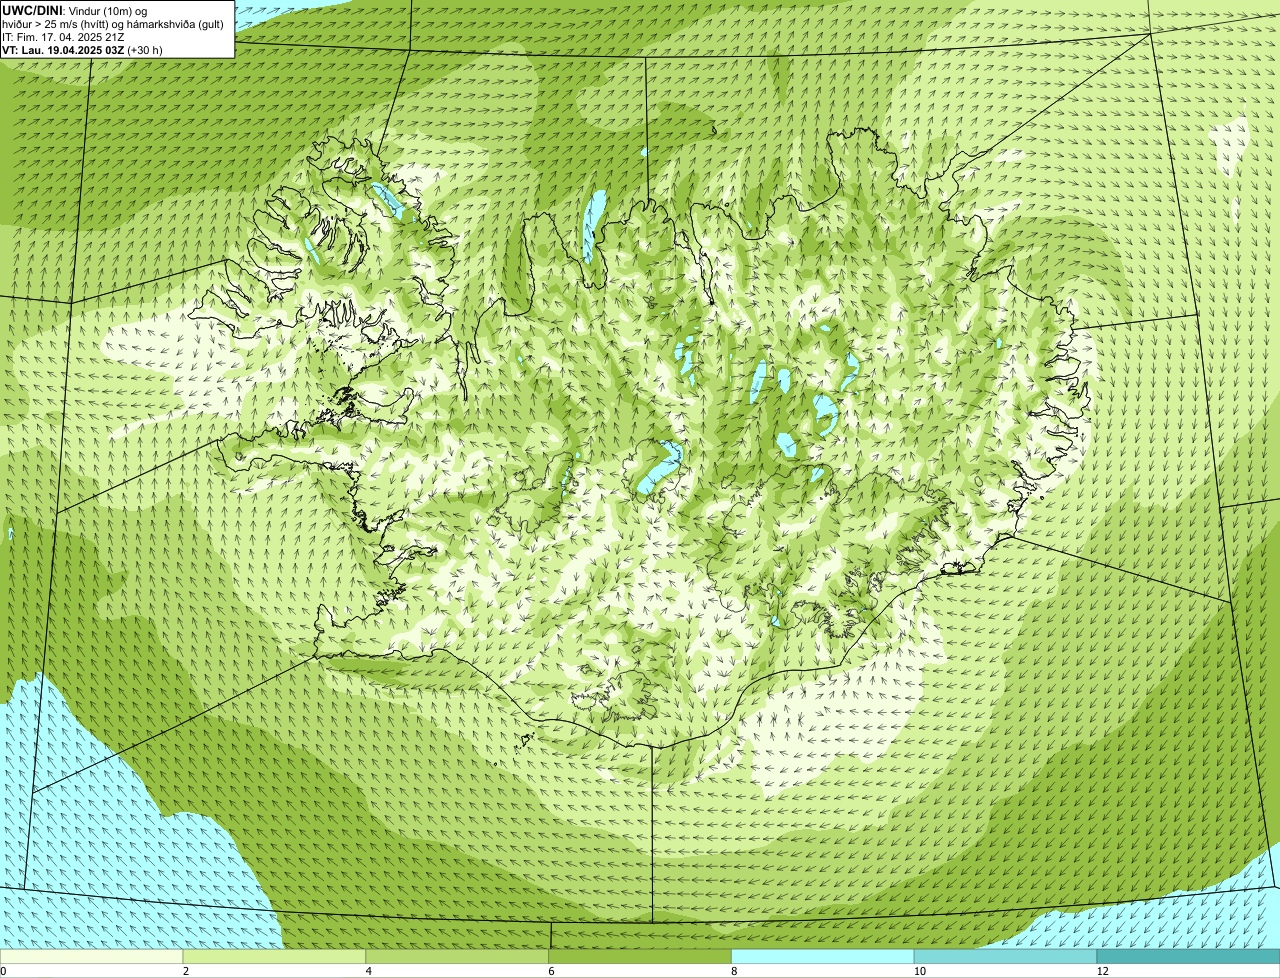Image resolution: width=1280 pixels, height=978 pixels.
Task: Click the 'VT: Lau. 19.04.2025 03Z' line
Action: pos(63,50)
